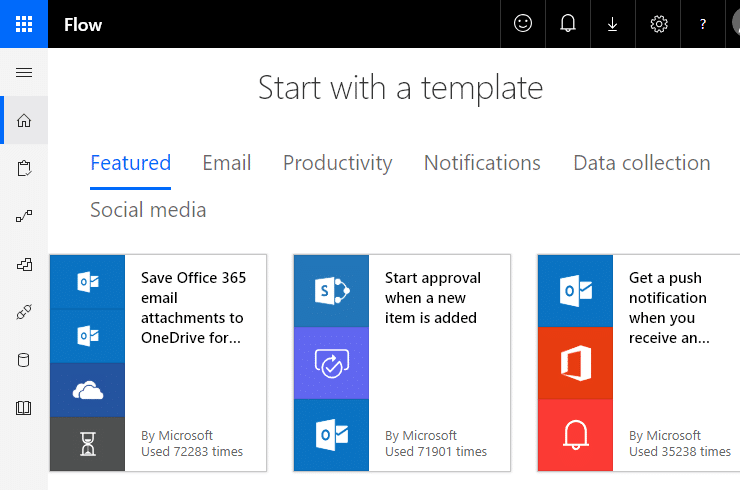The width and height of the screenshot is (740, 490).
Task: Open the notifications bell in header
Action: (568, 24)
